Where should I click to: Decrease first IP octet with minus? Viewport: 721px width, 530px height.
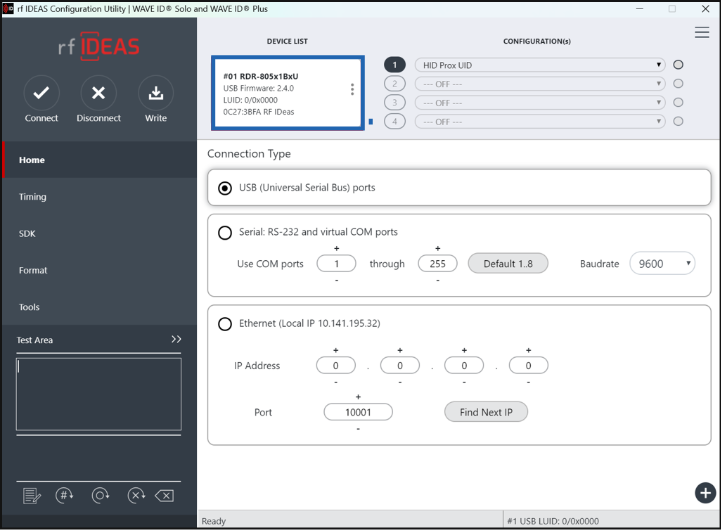pyautogui.click(x=336, y=382)
